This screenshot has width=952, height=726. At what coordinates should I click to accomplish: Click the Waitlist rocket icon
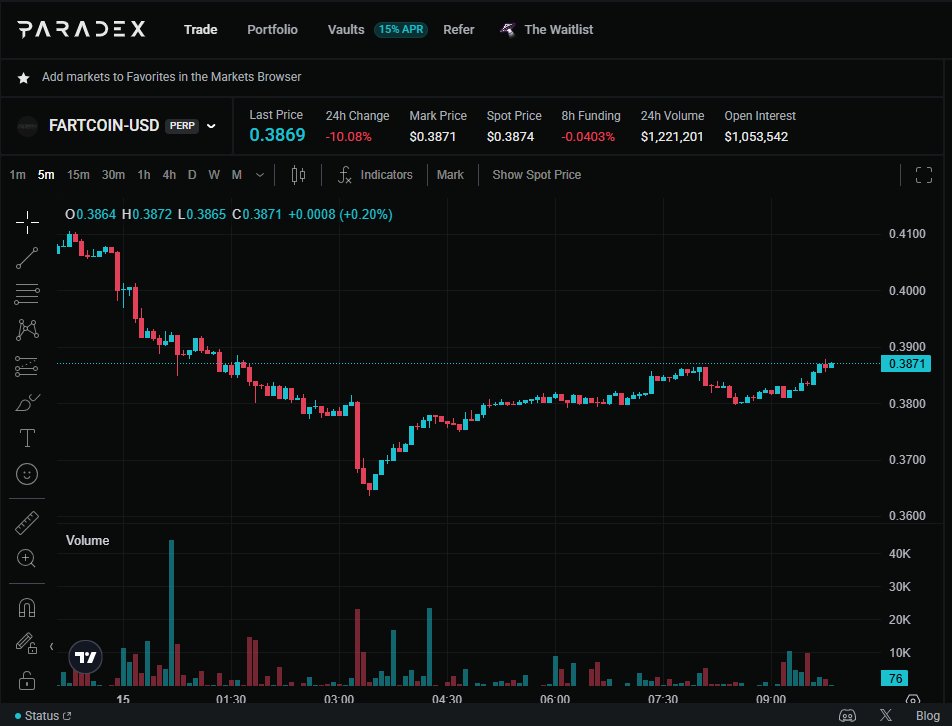click(x=507, y=29)
